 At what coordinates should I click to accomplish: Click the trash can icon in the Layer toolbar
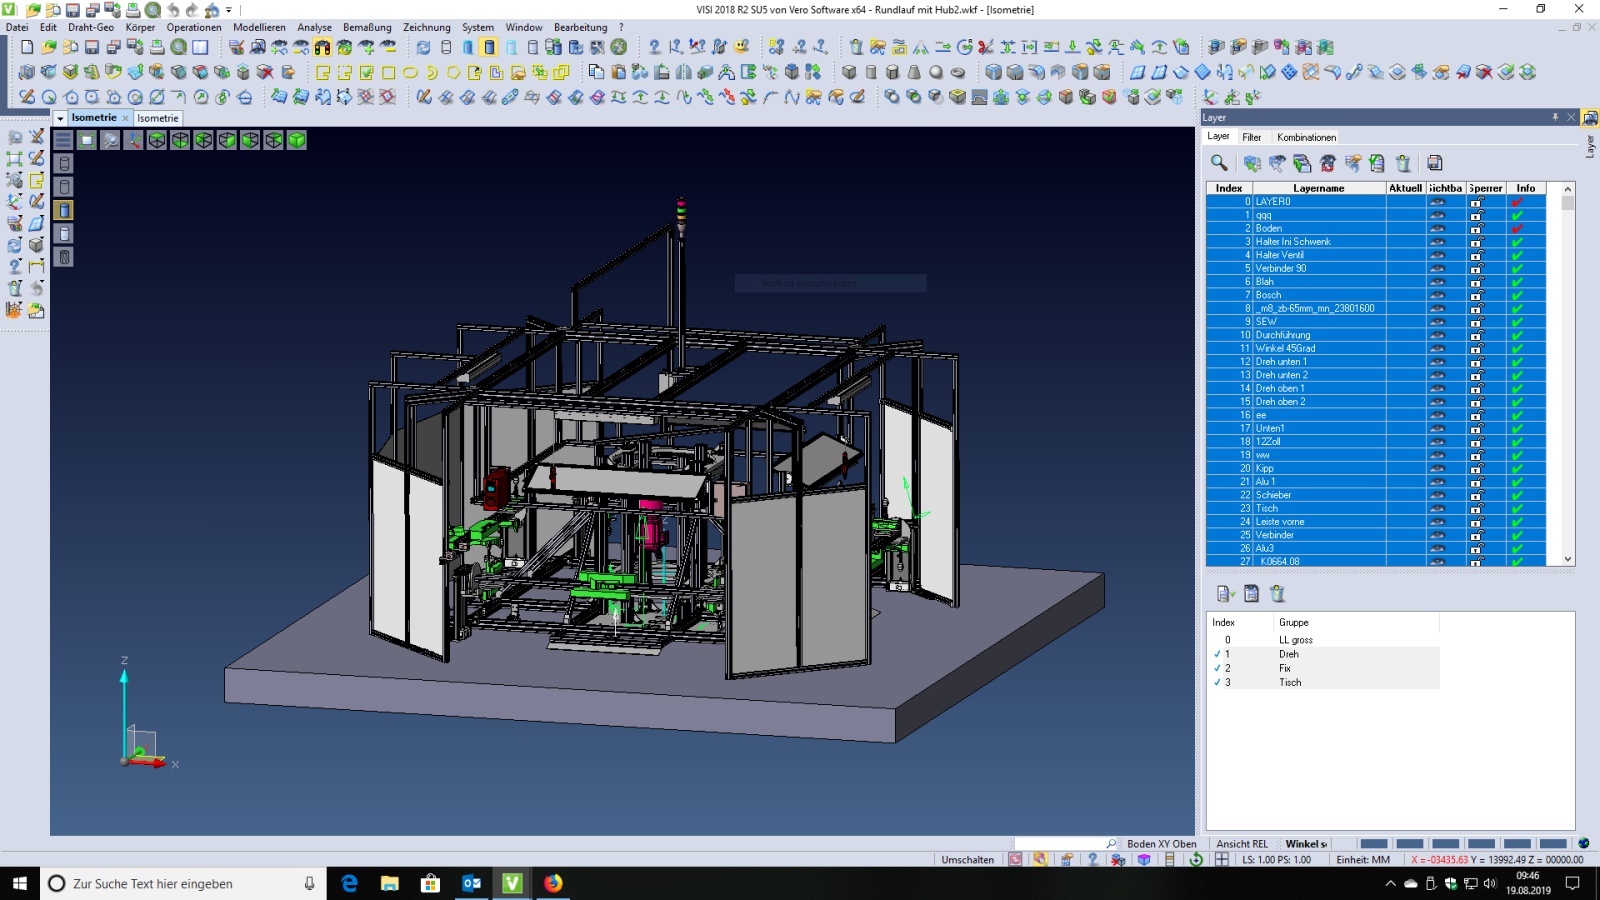click(1403, 163)
